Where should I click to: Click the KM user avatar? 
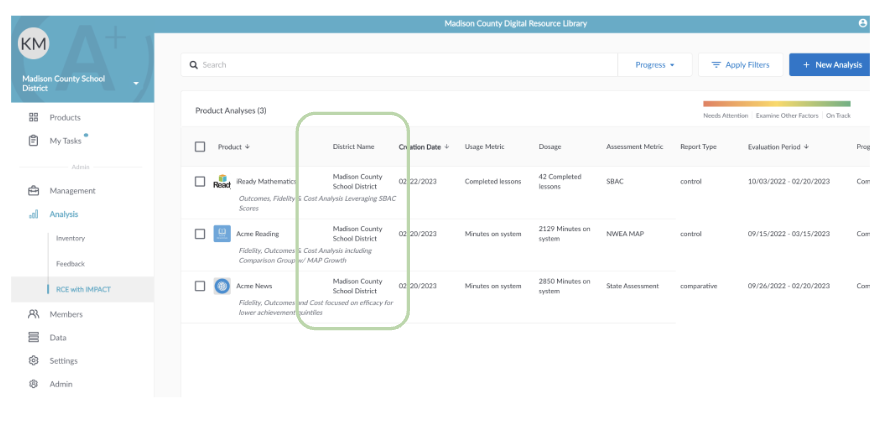coord(34,43)
